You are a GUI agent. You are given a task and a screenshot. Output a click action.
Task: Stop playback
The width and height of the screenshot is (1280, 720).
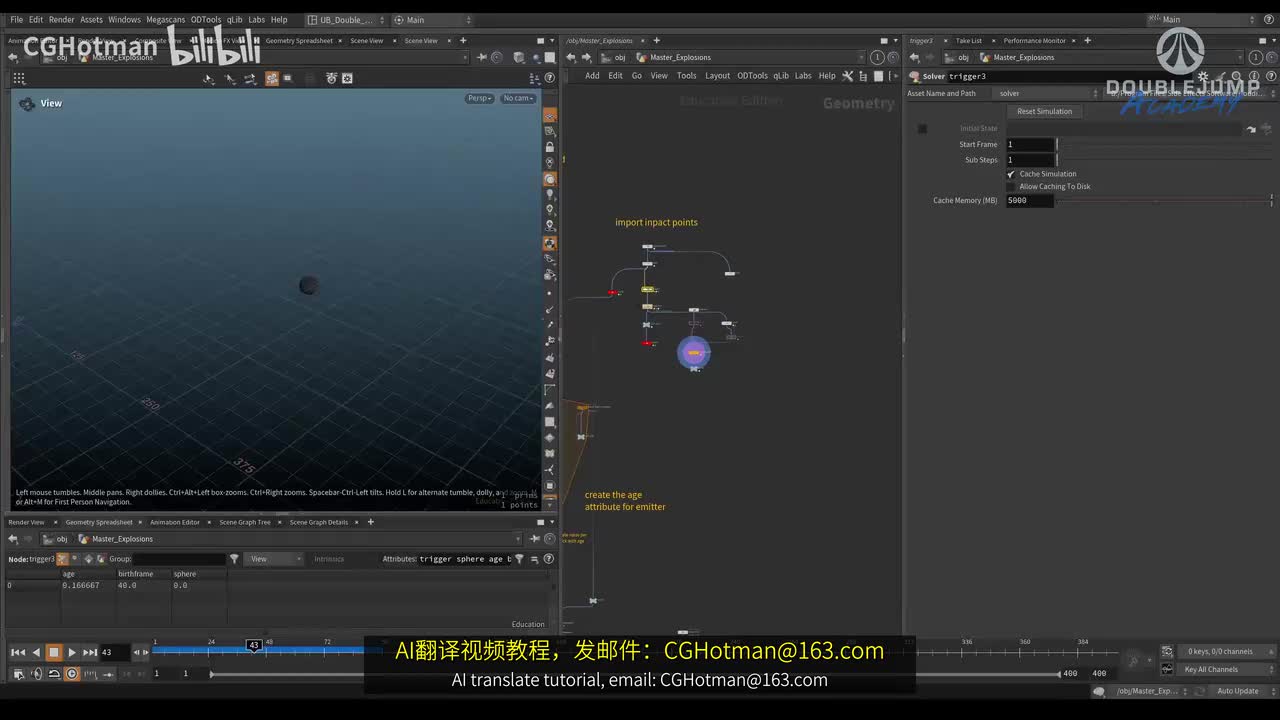point(54,652)
